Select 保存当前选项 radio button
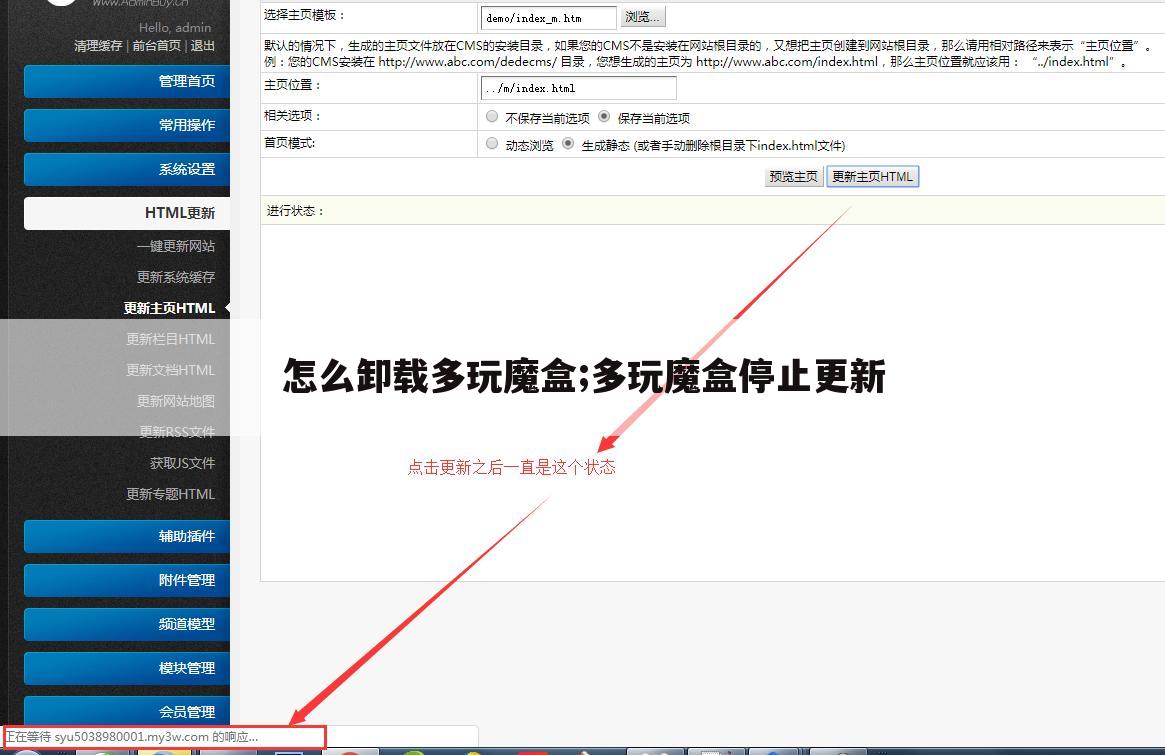 [604, 117]
